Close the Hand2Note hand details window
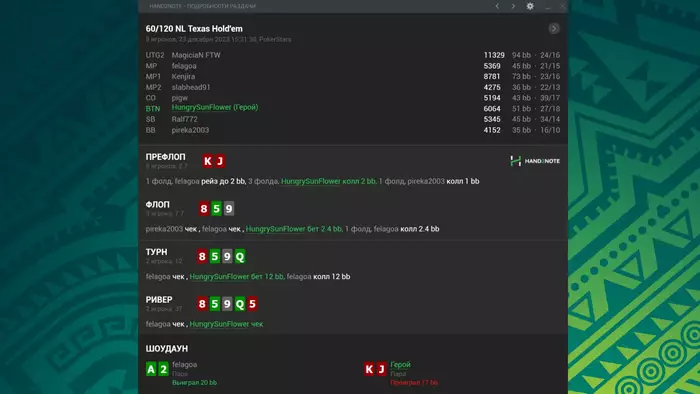This screenshot has width=700, height=394. pyautogui.click(x=562, y=6)
